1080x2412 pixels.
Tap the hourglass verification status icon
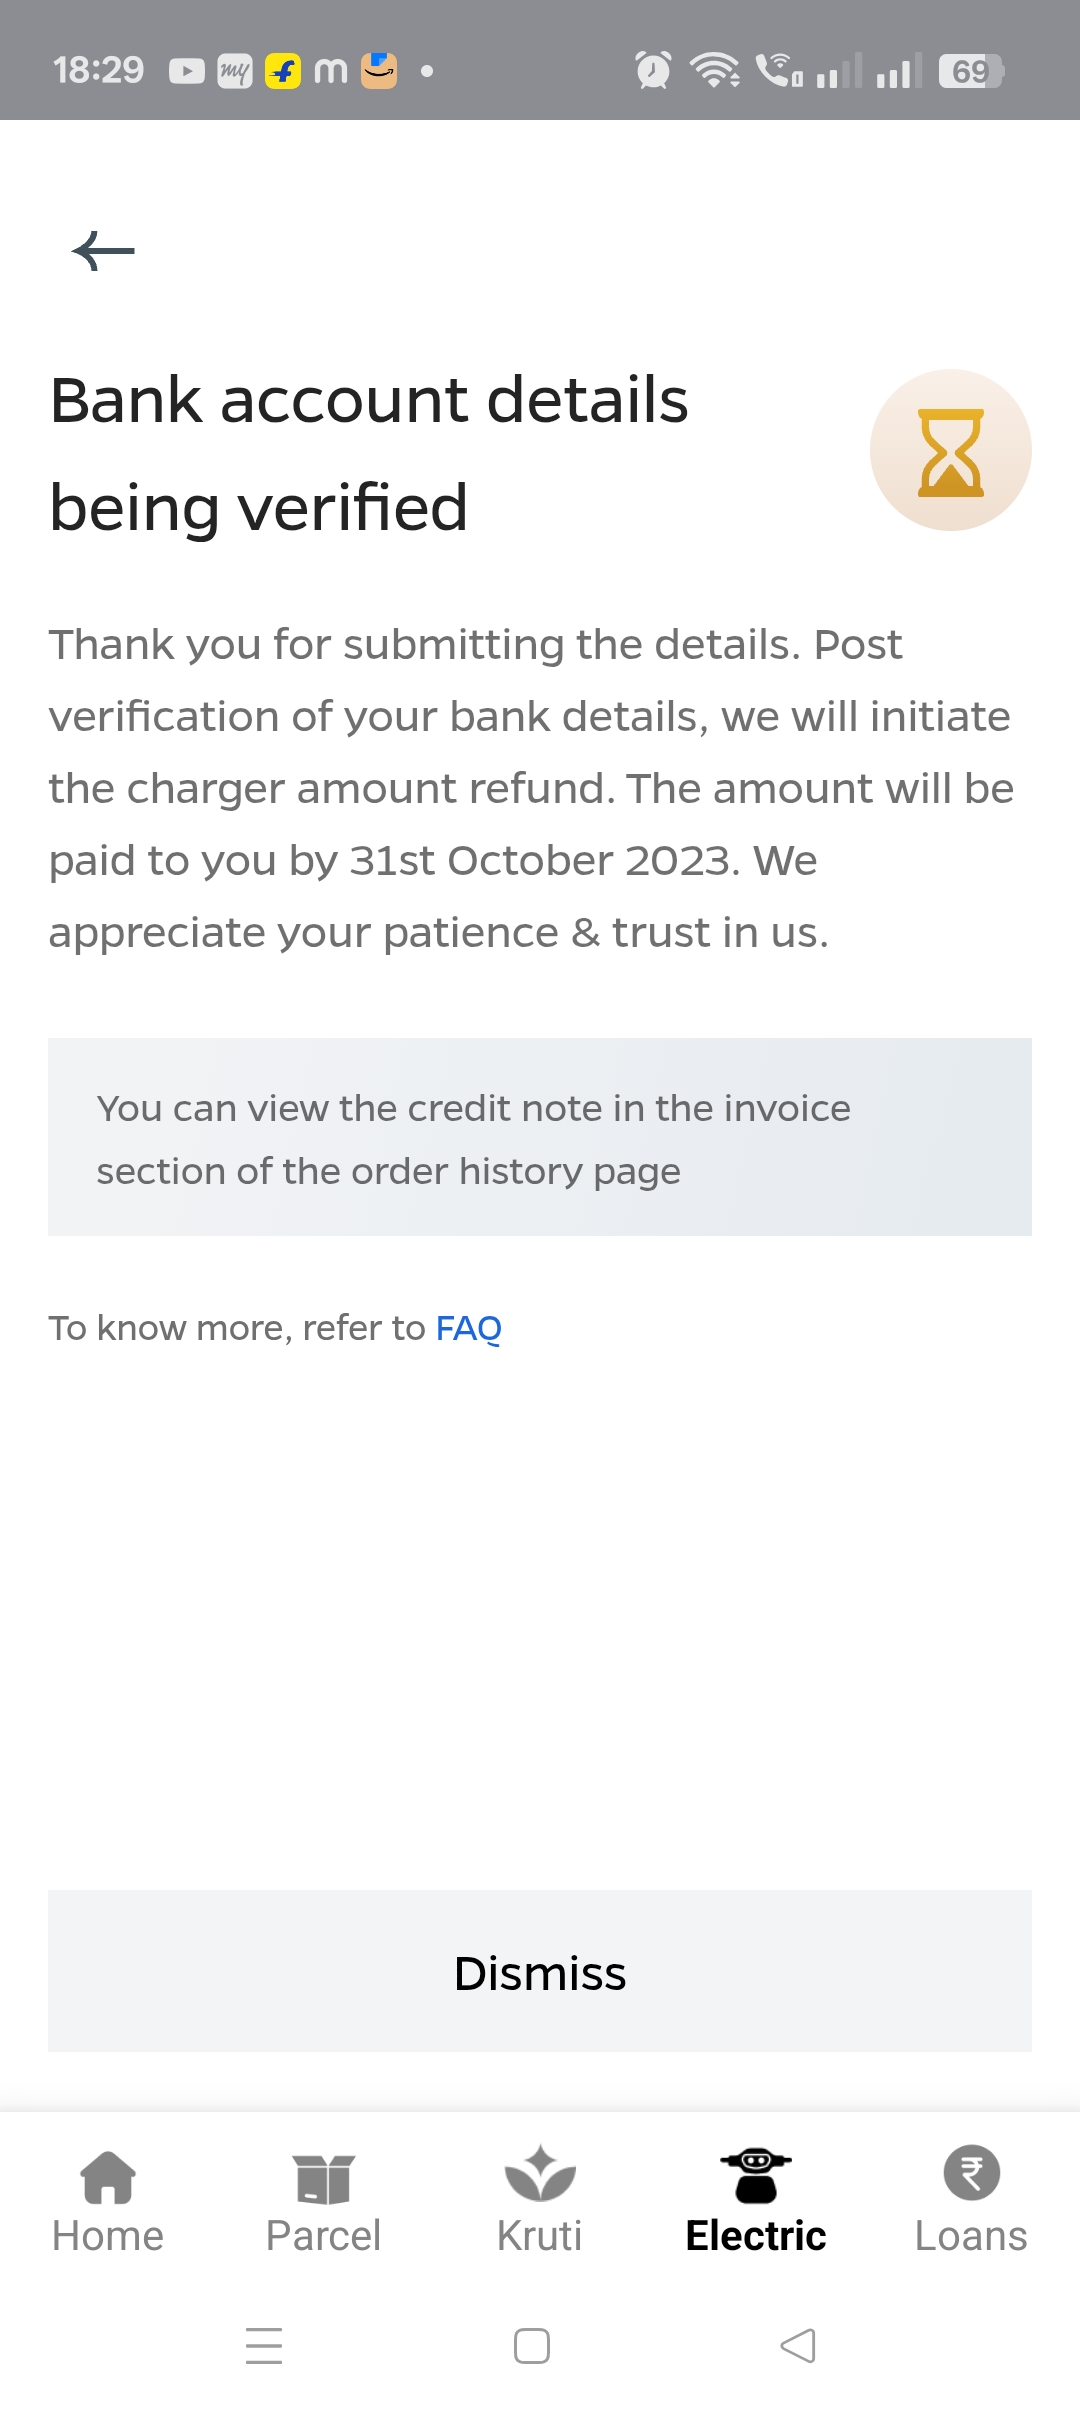[950, 451]
